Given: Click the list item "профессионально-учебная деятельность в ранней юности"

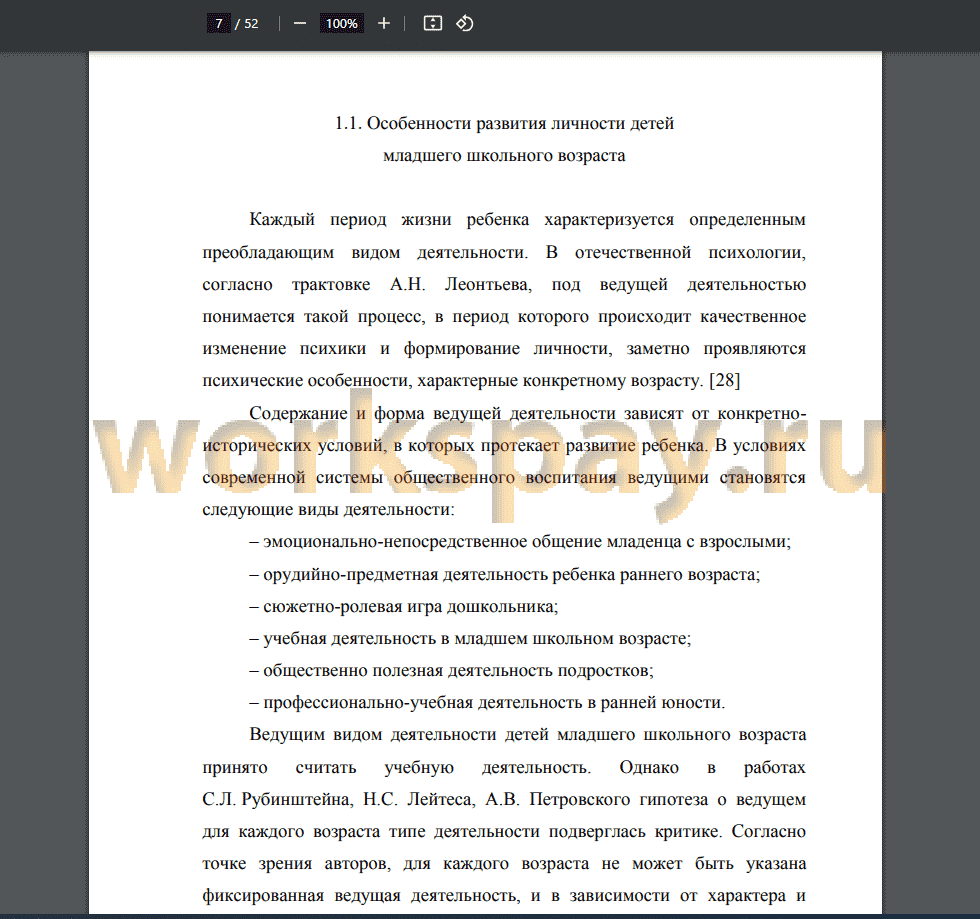Looking at the screenshot, I should pyautogui.click(x=493, y=703).
